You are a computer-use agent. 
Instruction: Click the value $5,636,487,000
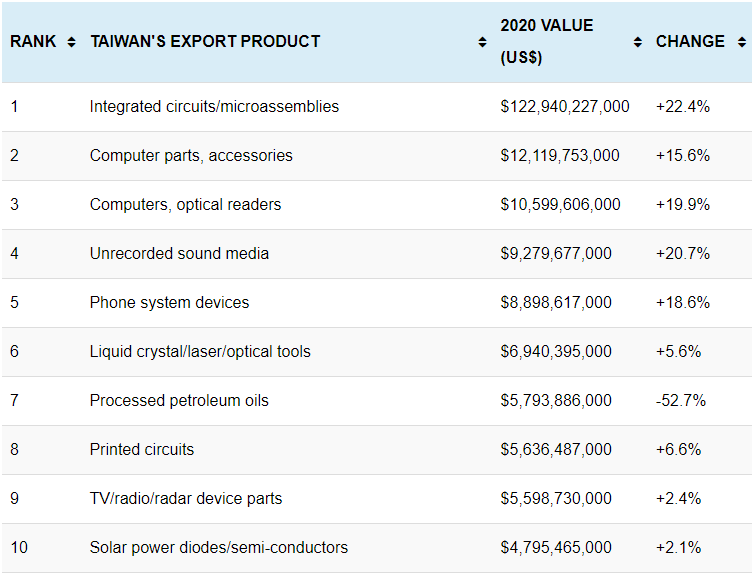tap(556, 449)
